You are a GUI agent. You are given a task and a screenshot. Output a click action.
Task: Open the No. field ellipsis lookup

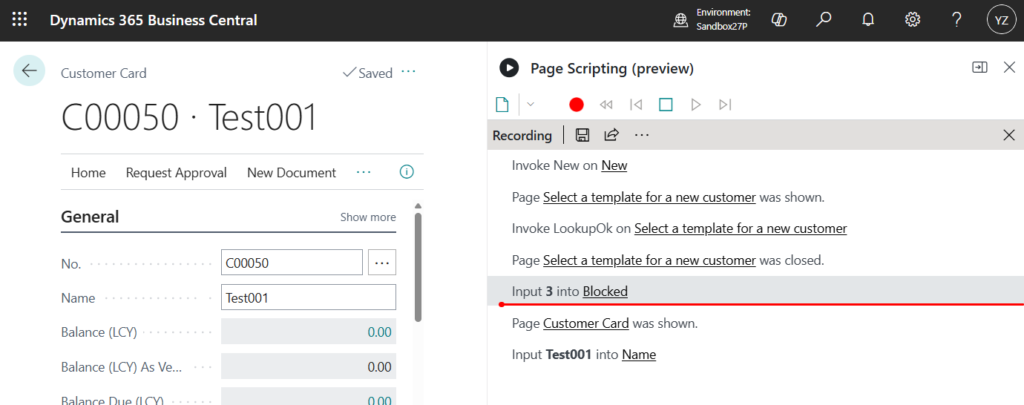(382, 263)
